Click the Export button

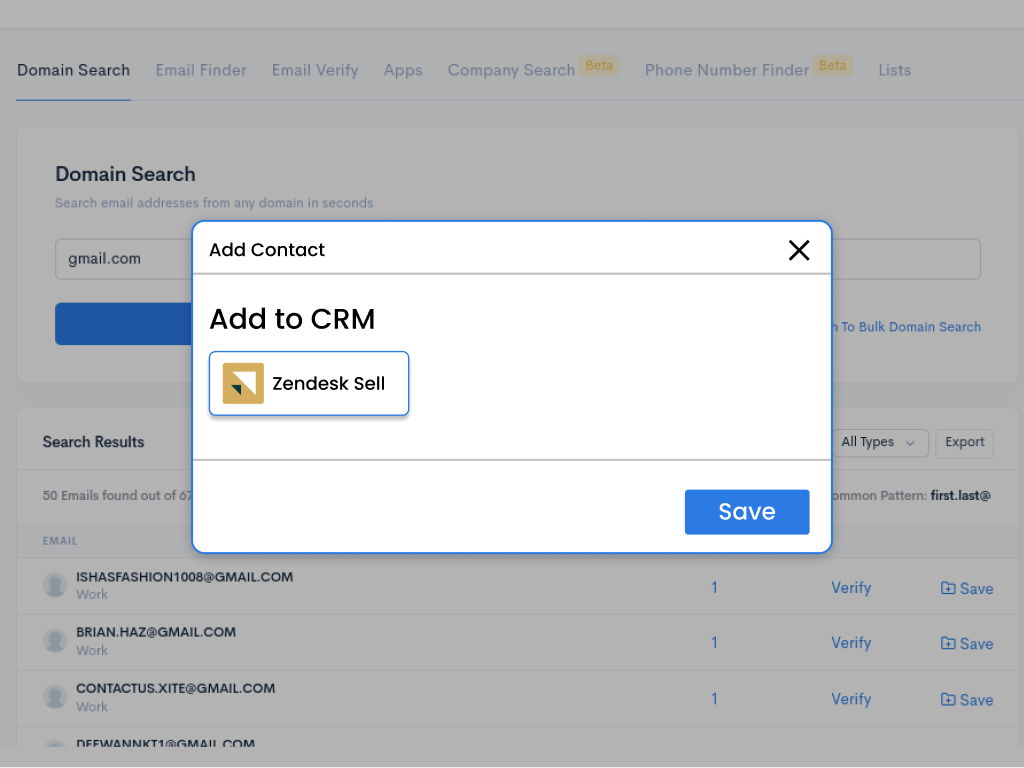point(964,442)
